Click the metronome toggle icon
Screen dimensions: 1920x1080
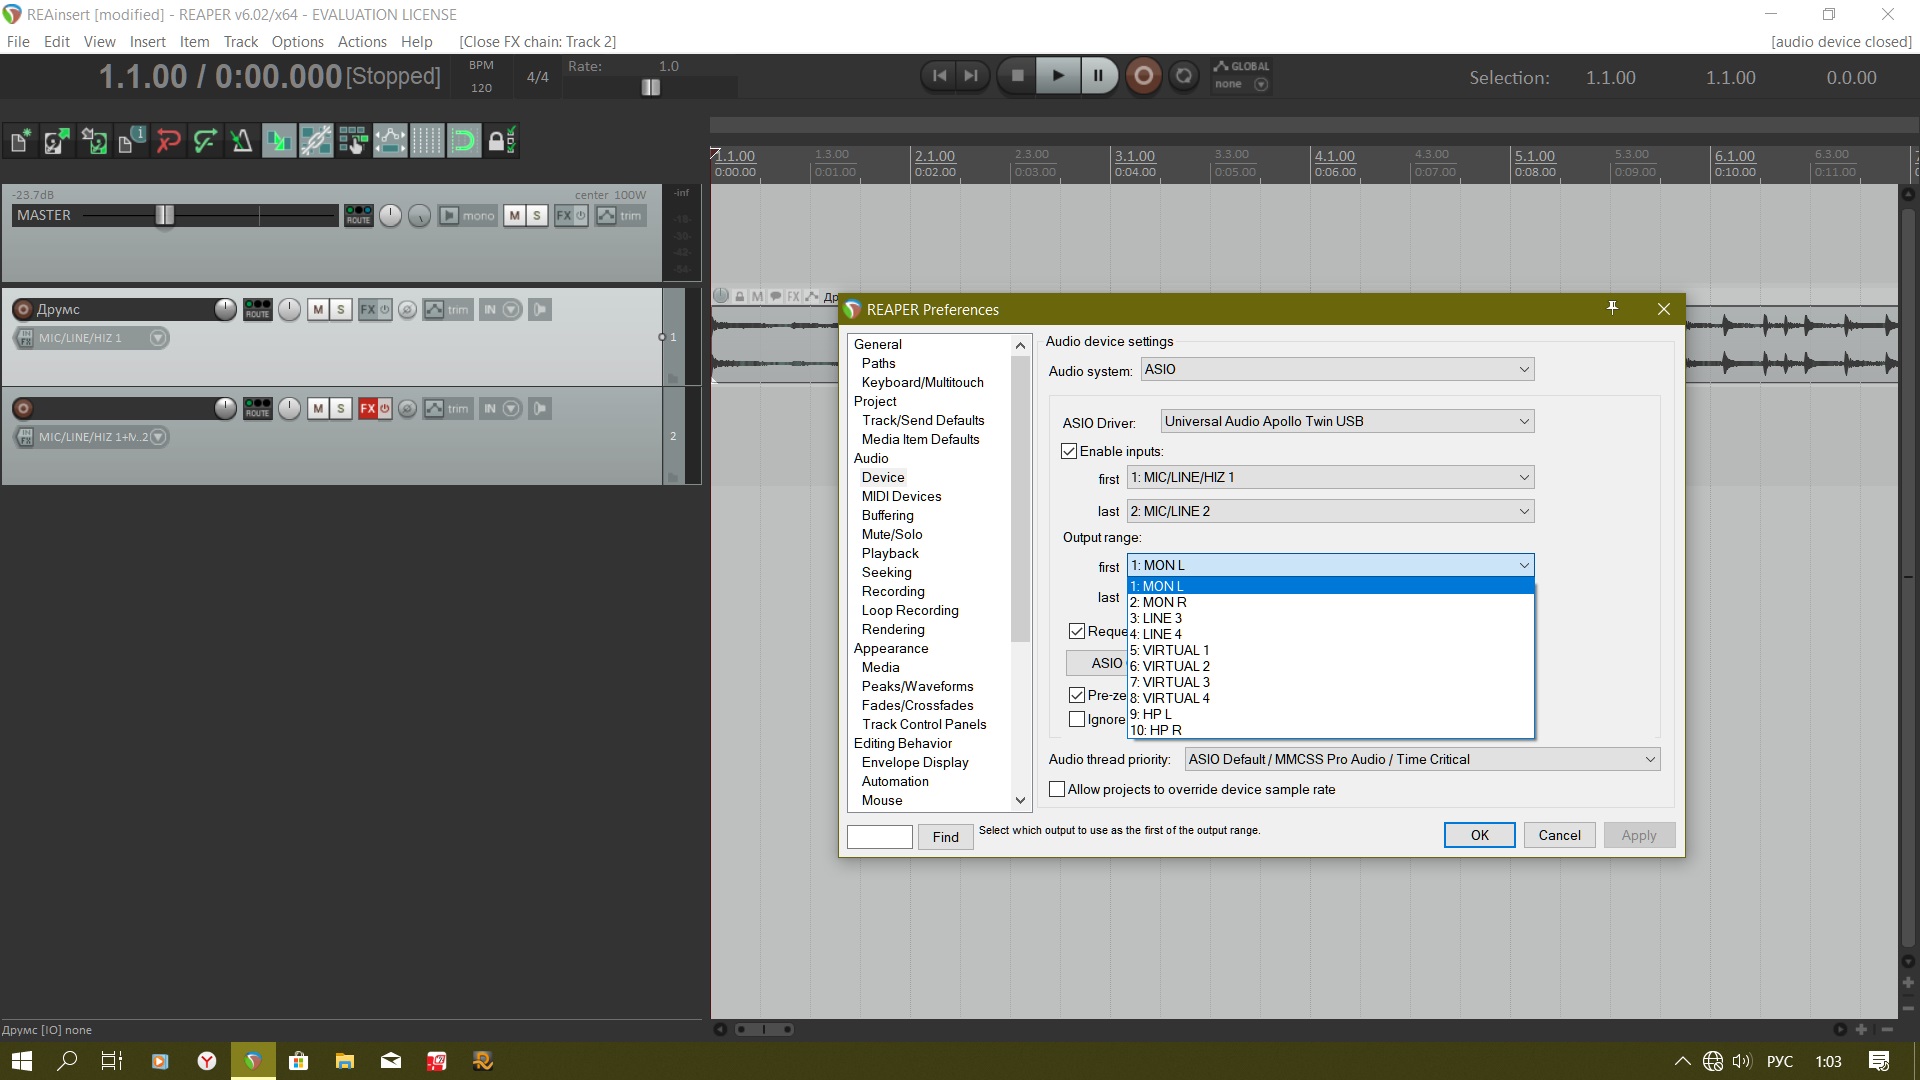tap(241, 141)
